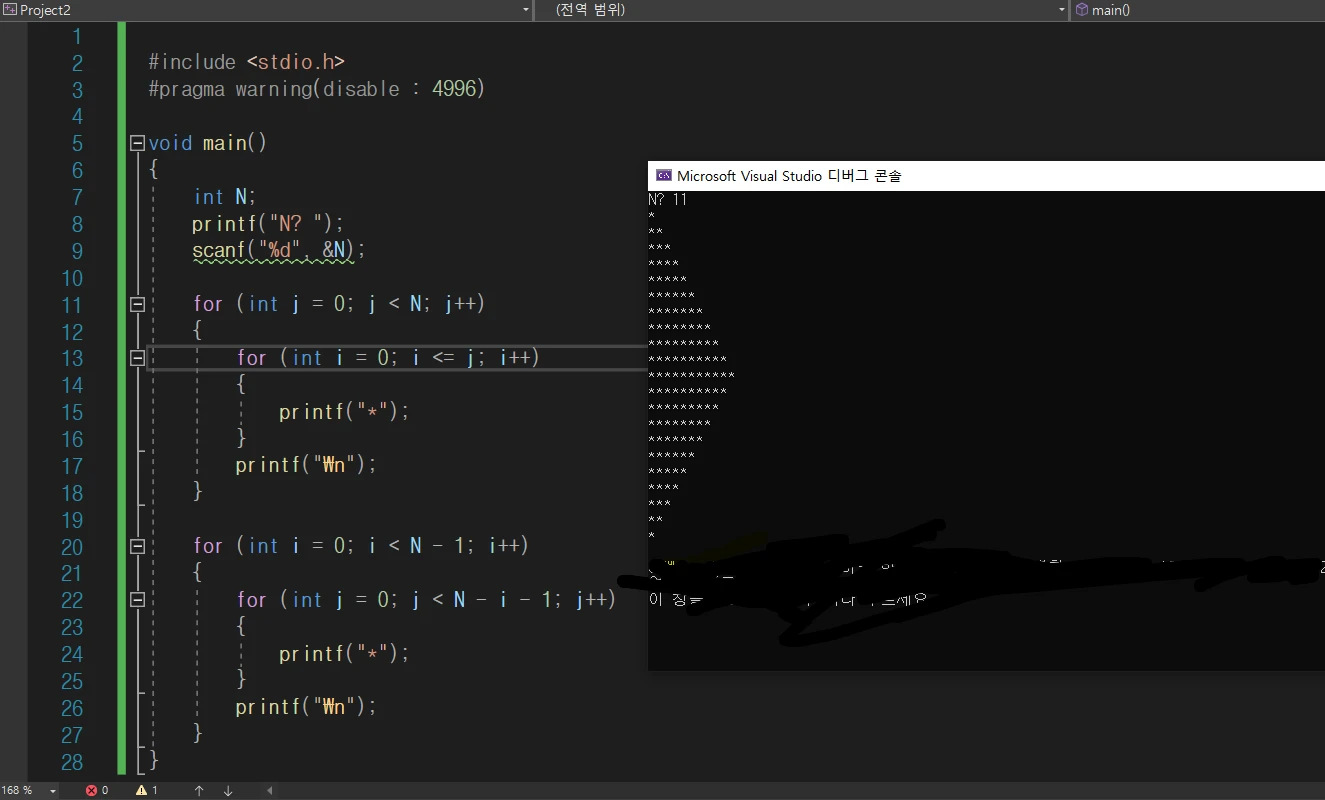Viewport: 1325px width, 800px height.
Task: Open the main() member dropdown
Action: pos(1198,10)
